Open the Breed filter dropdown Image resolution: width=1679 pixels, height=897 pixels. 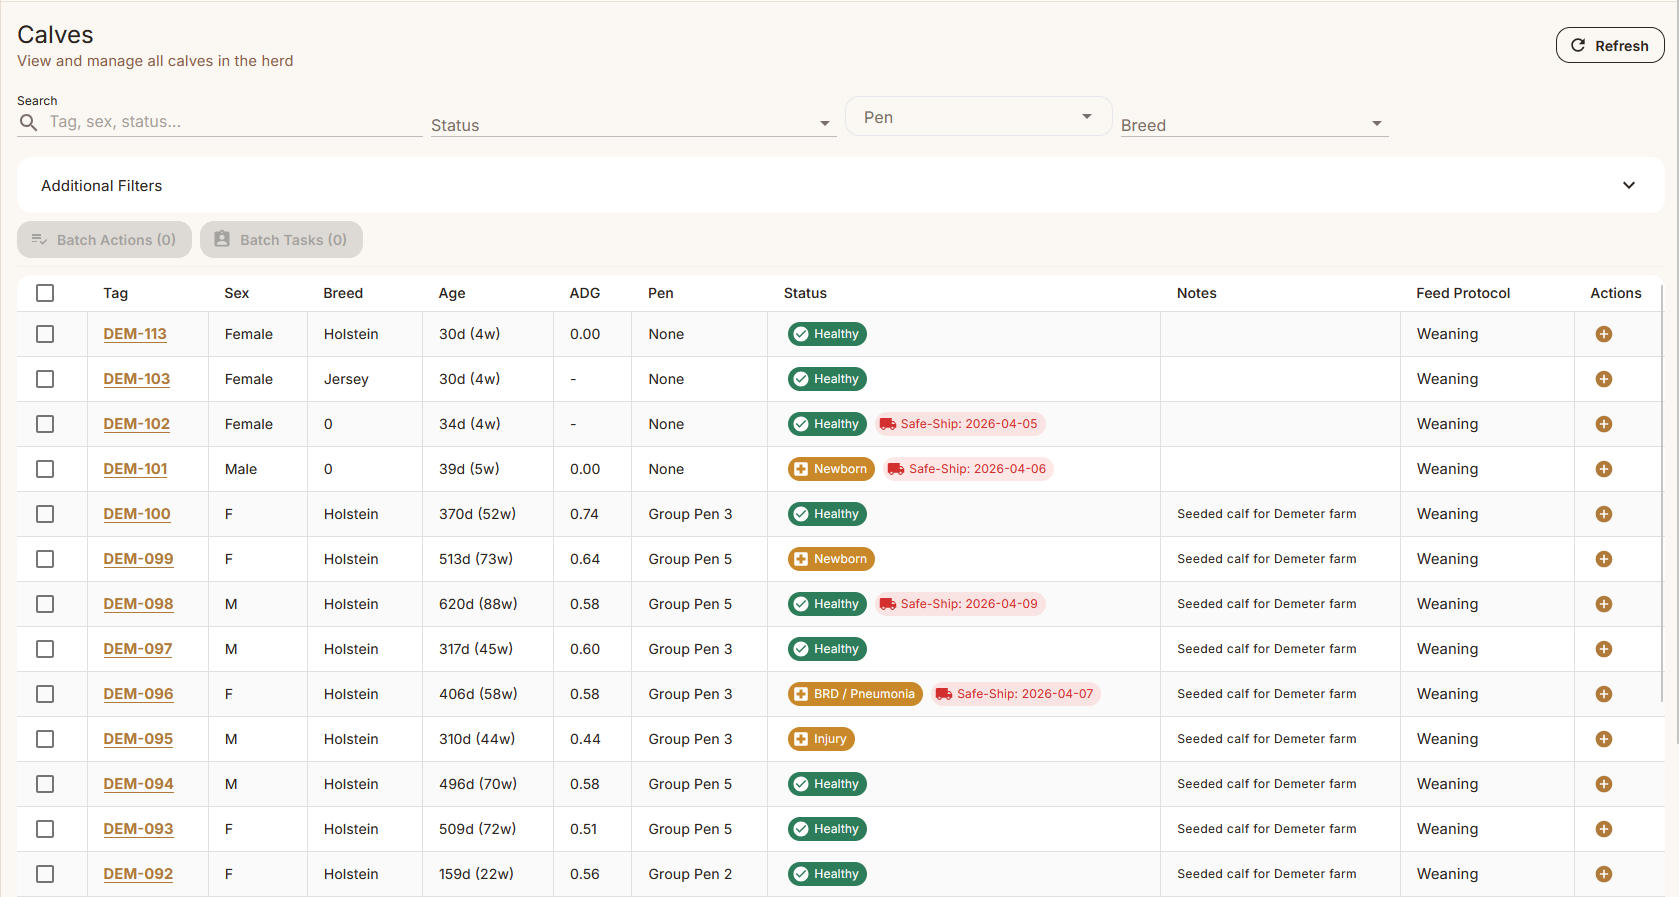1253,125
